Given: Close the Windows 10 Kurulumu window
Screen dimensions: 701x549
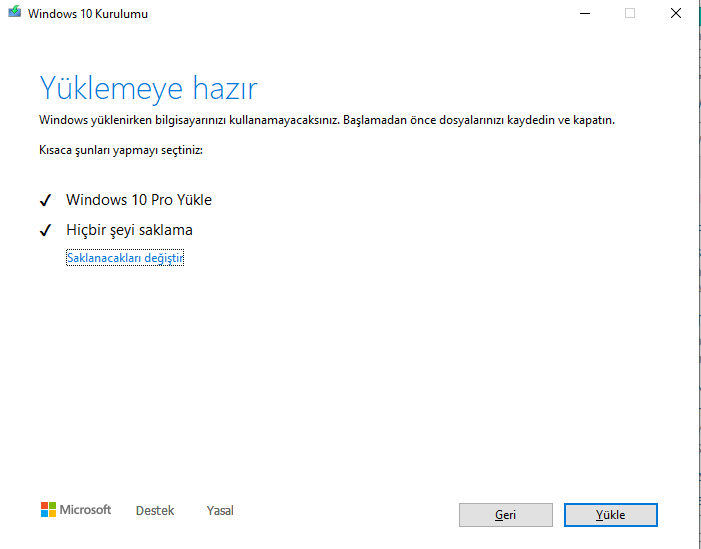Looking at the screenshot, I should point(676,13).
